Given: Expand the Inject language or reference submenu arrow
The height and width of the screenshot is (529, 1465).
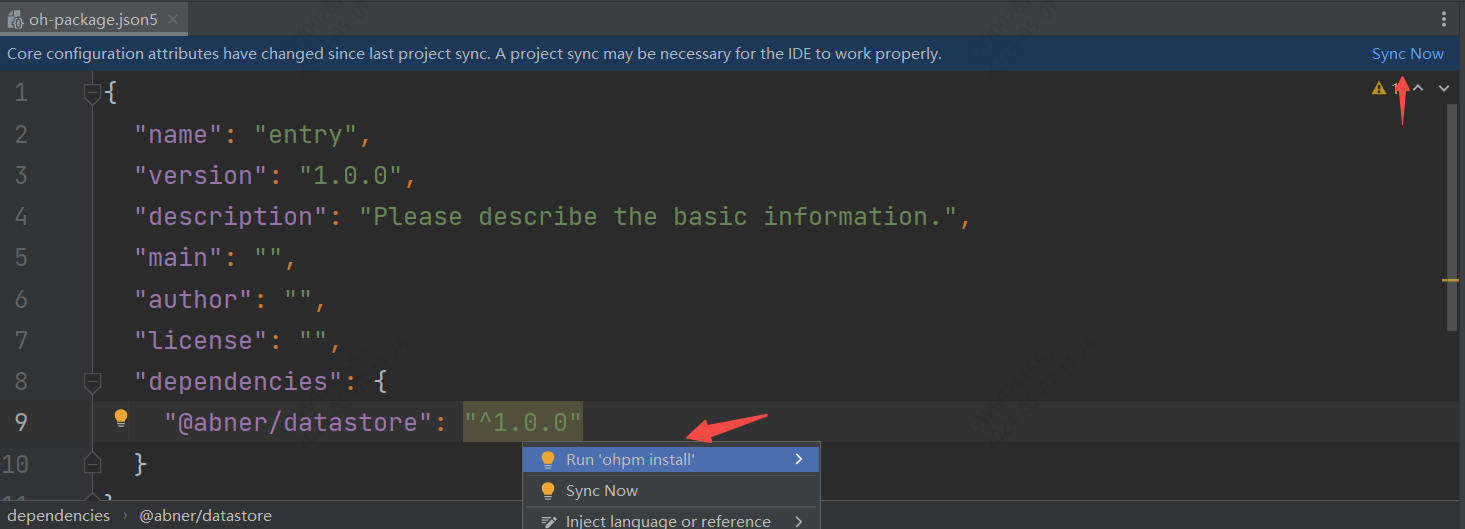Looking at the screenshot, I should pyautogui.click(x=799, y=521).
